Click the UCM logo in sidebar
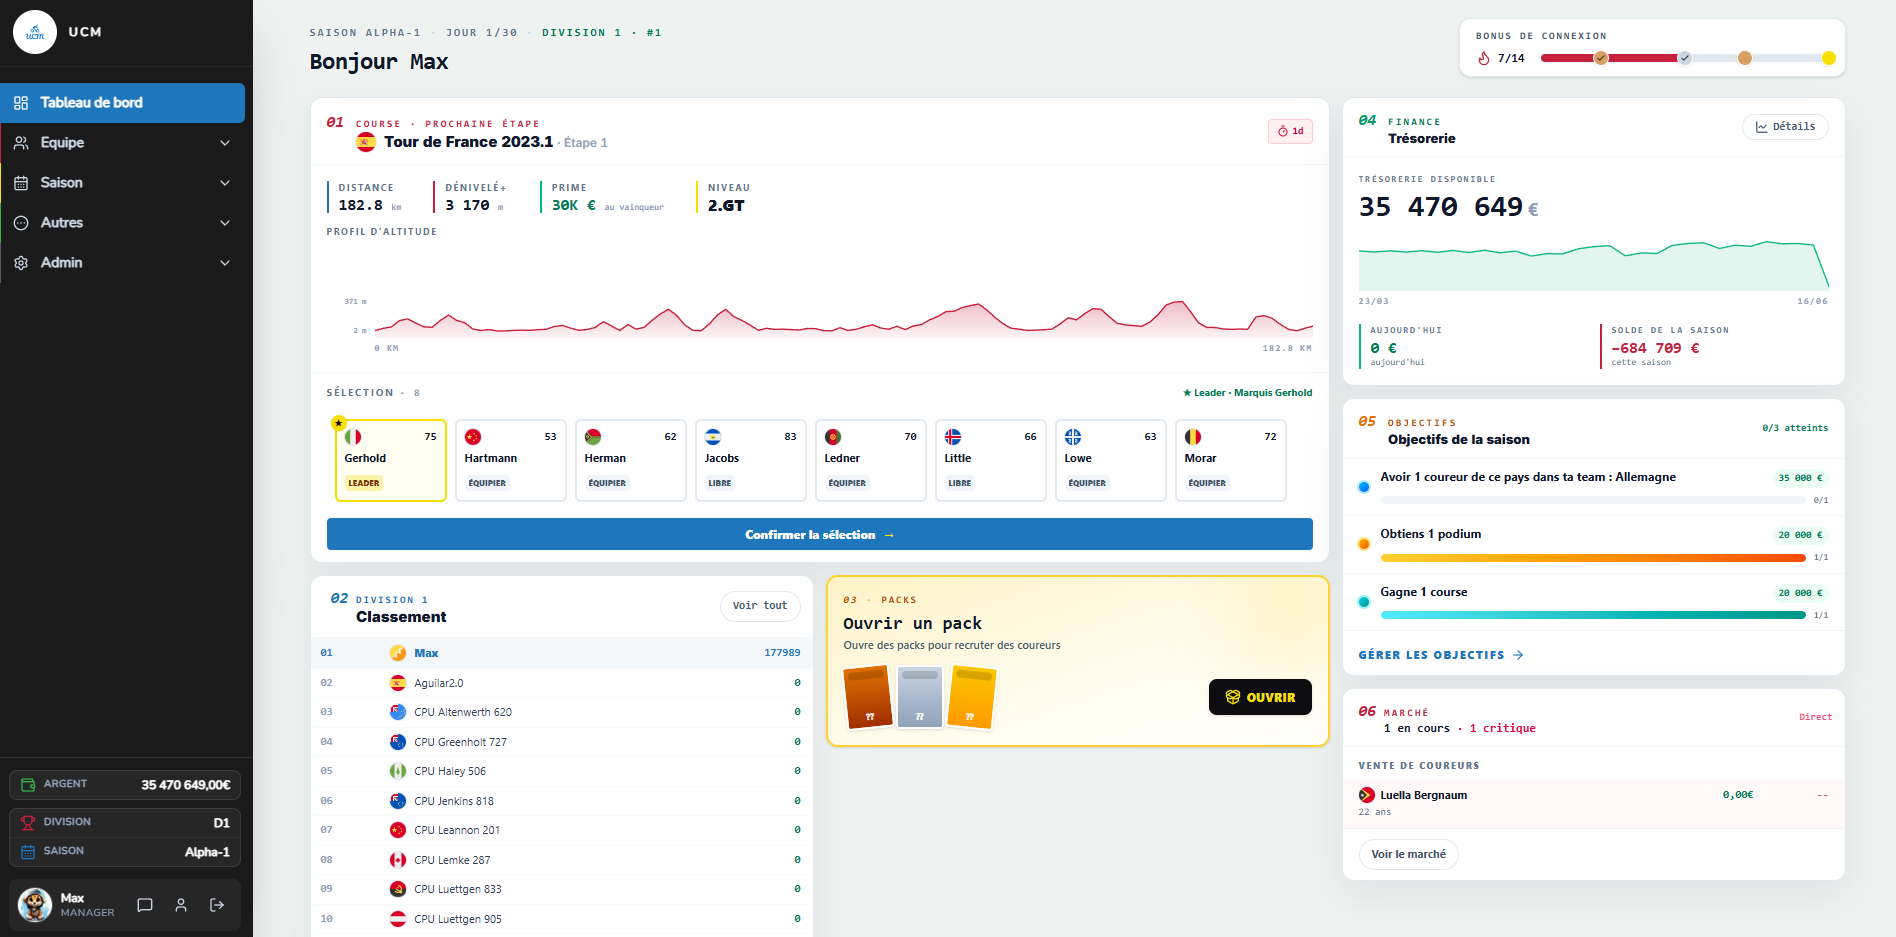 35,32
